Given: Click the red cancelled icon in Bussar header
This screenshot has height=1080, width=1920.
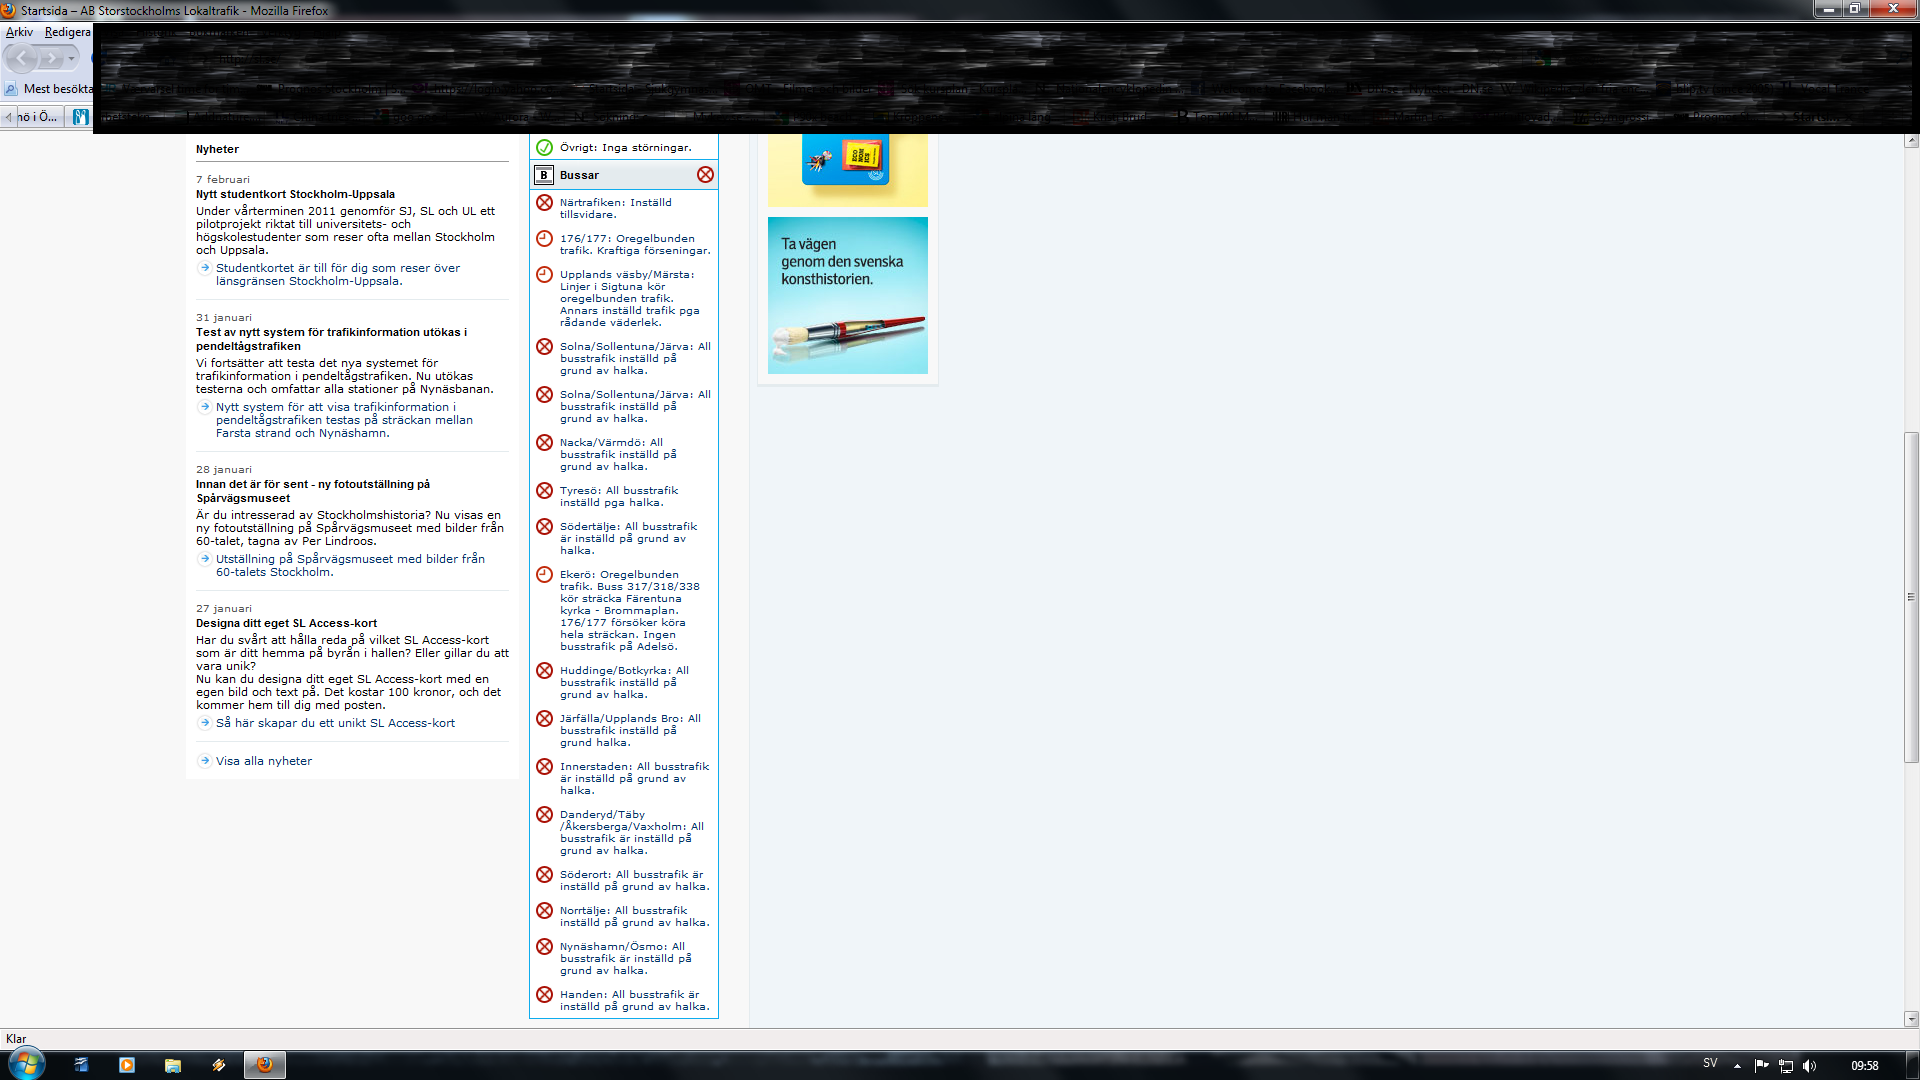Looking at the screenshot, I should coord(705,175).
